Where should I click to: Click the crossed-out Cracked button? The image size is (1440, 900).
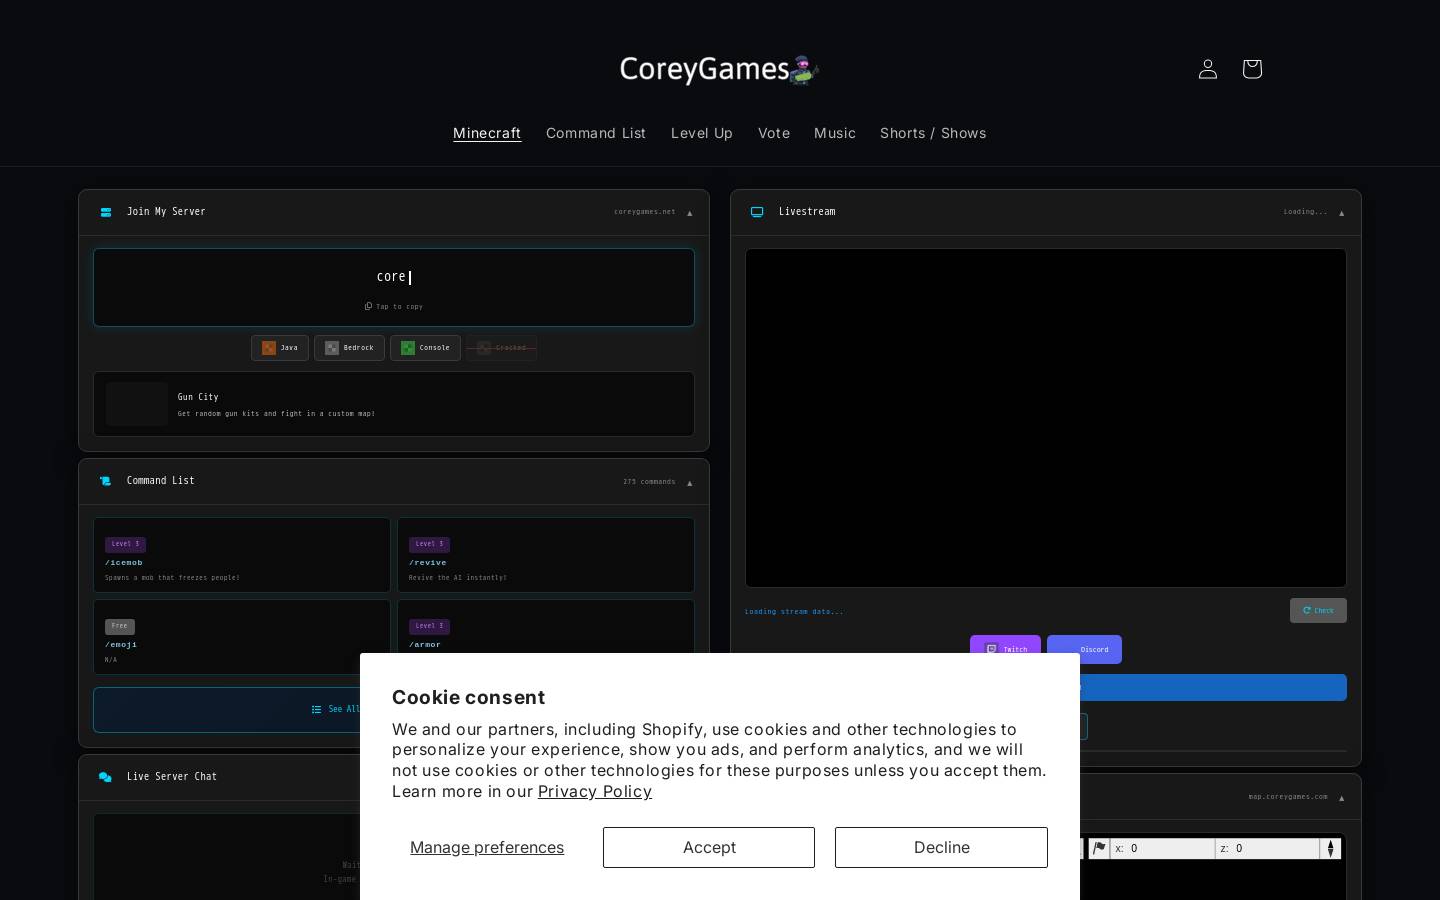(501, 348)
